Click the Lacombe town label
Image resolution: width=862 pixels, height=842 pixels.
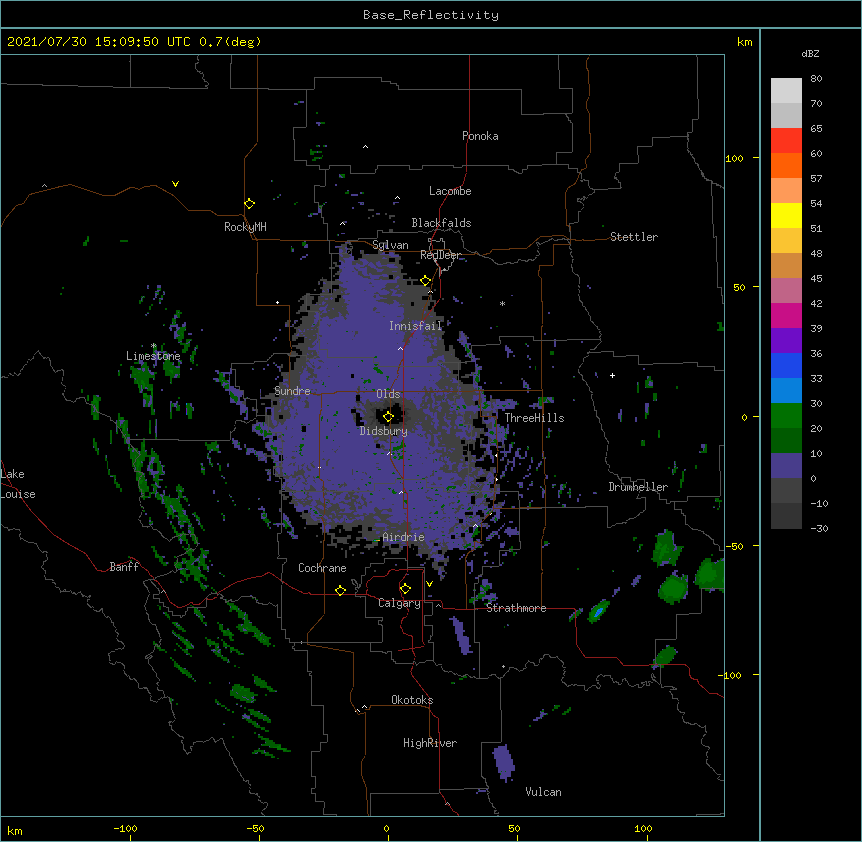(450, 191)
